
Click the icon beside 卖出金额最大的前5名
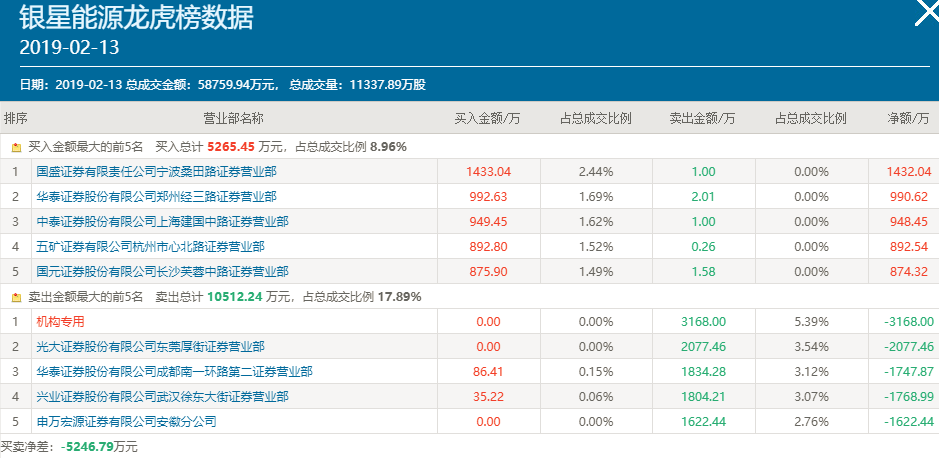17,297
